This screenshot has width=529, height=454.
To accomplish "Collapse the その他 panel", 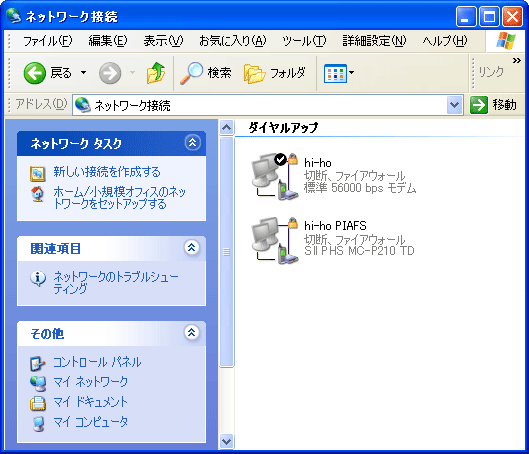I will tap(192, 333).
